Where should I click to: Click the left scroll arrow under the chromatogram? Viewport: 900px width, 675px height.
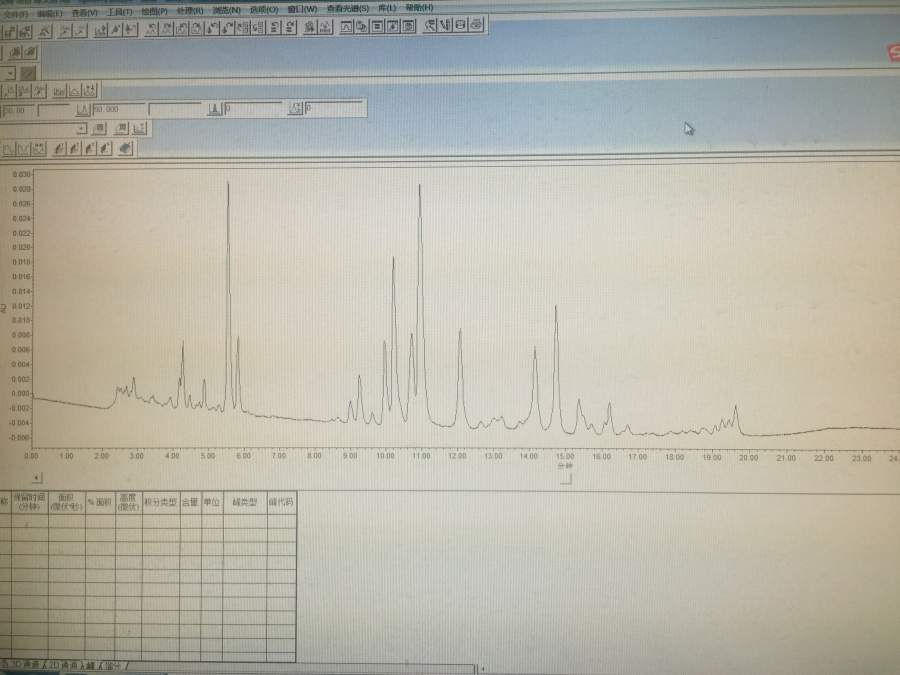37,478
